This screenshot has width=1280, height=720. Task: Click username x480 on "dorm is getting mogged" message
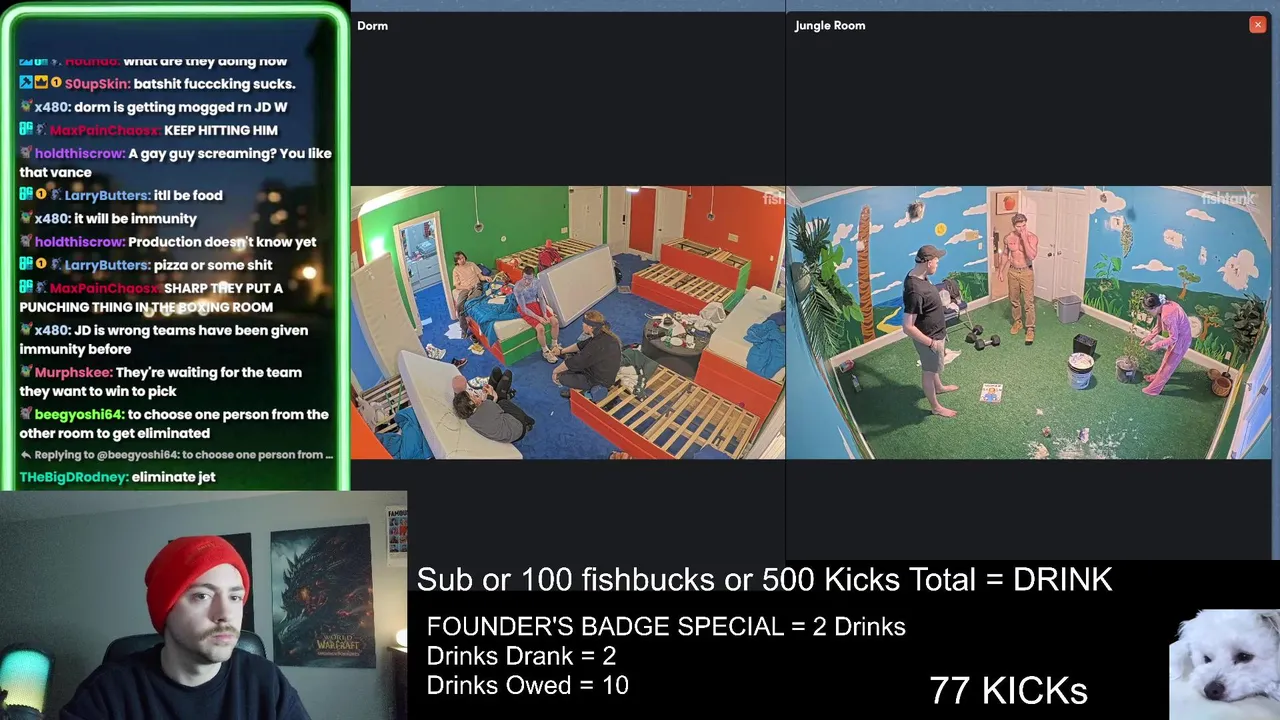(x=51, y=107)
